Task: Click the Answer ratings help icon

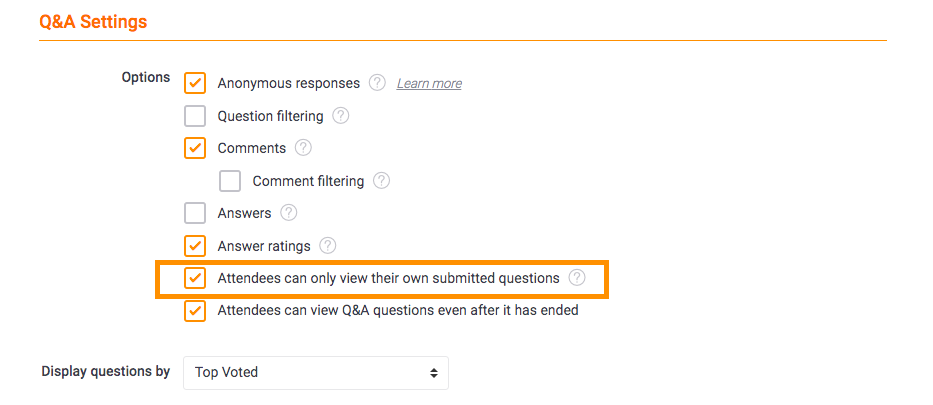Action: coord(328,245)
